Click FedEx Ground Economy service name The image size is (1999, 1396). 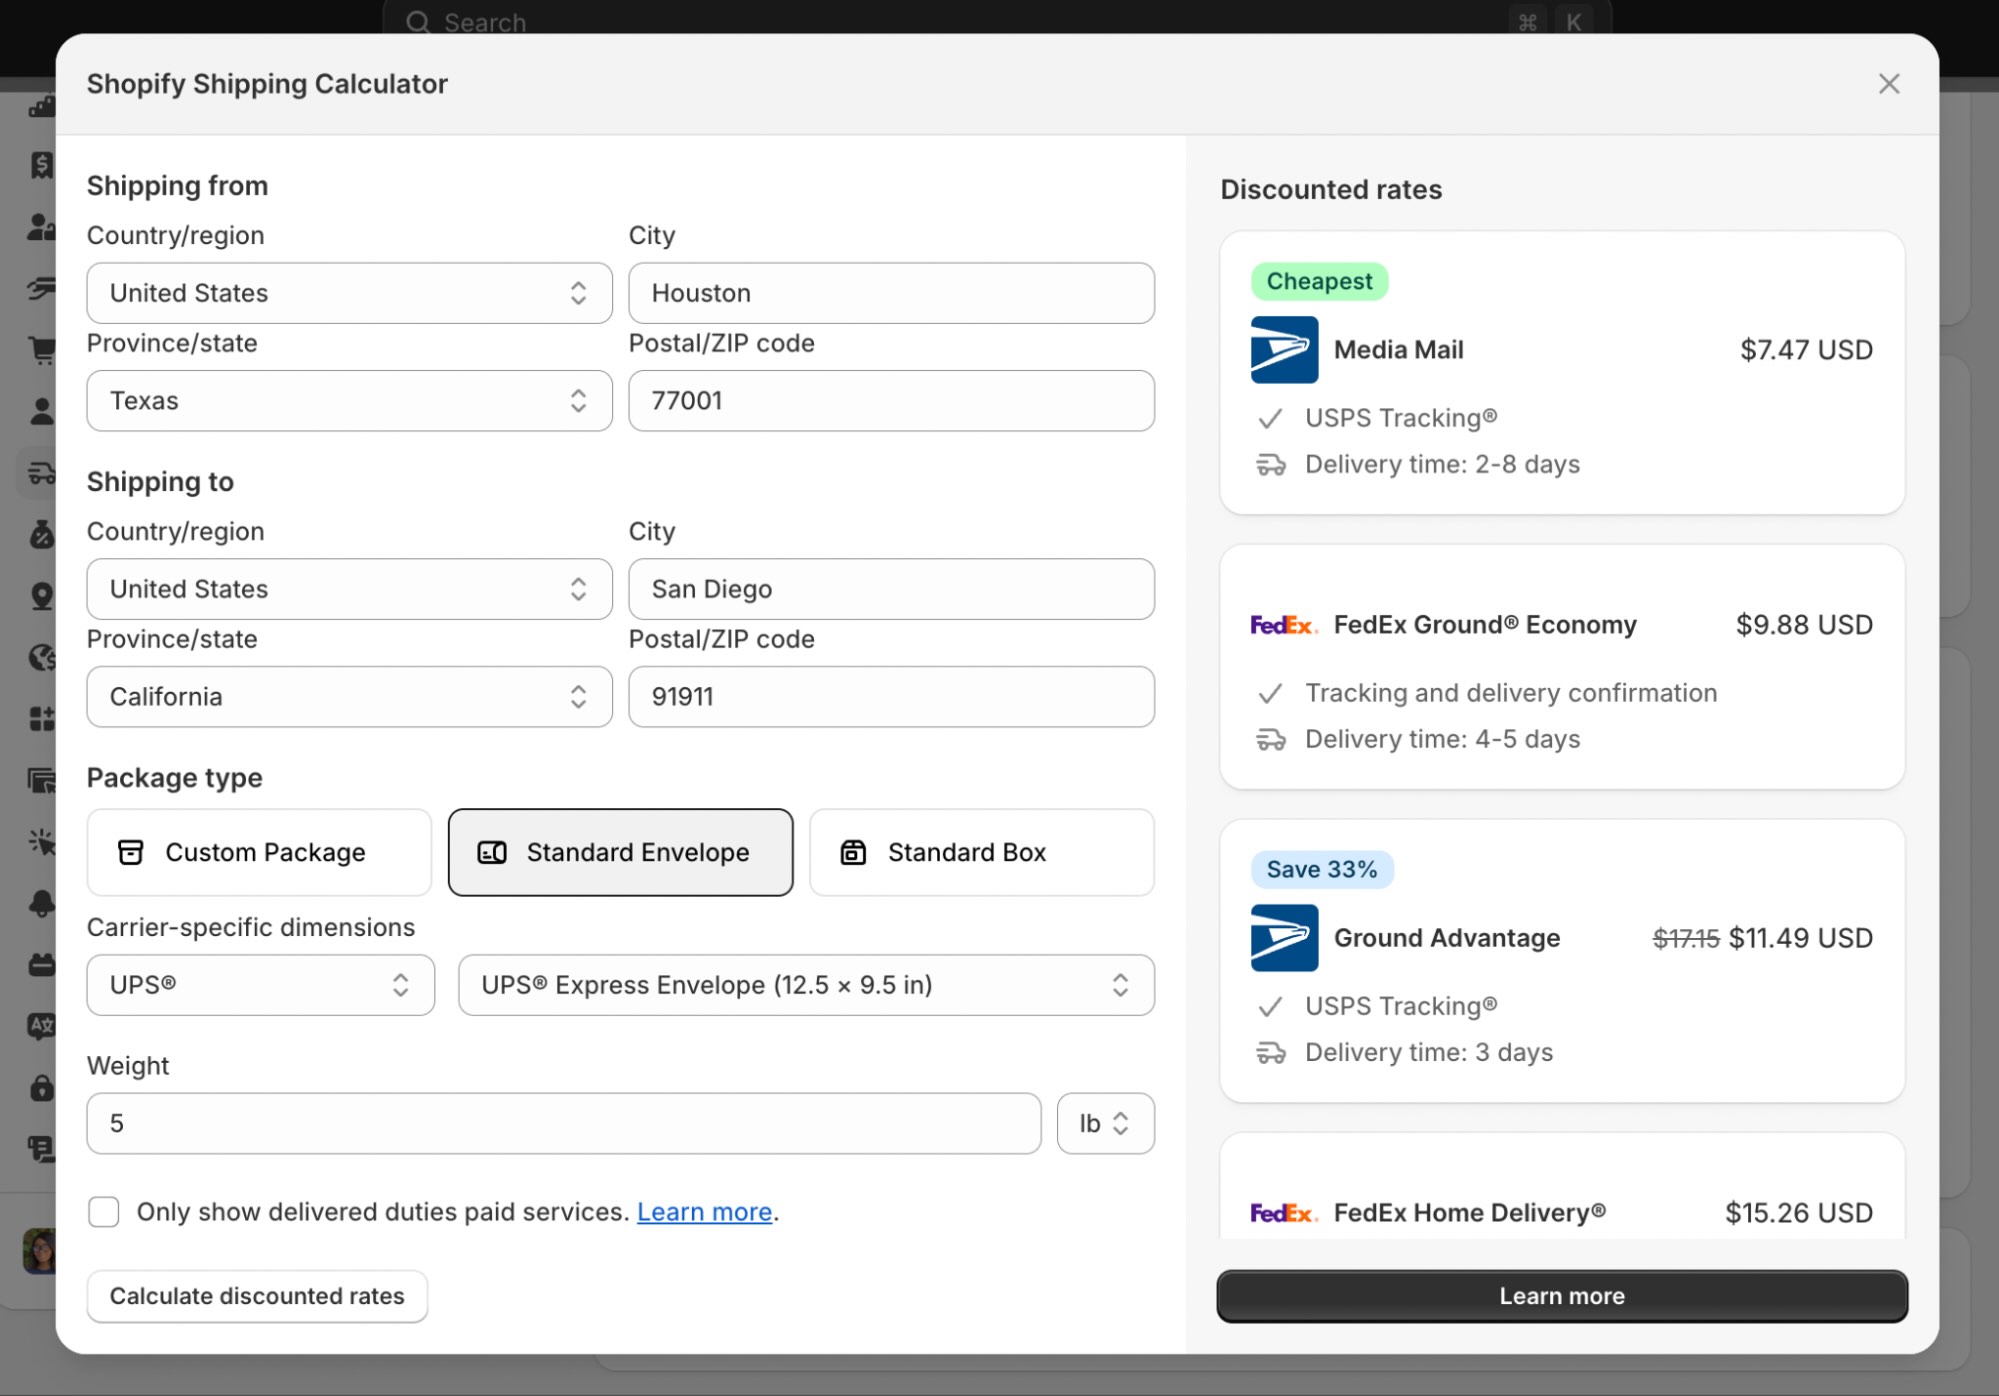click(x=1485, y=625)
